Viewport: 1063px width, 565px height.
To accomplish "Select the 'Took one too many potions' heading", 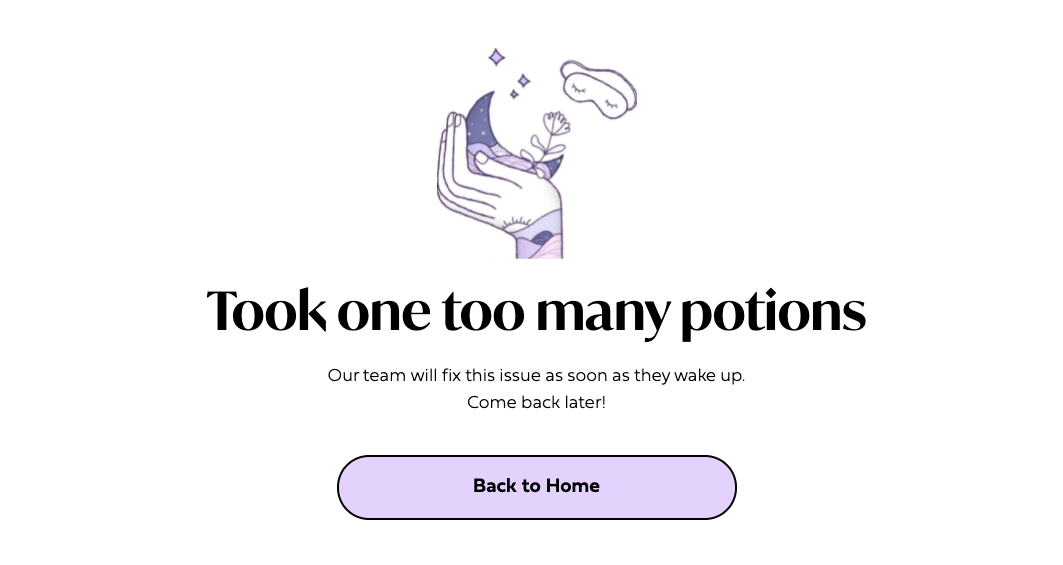I will (536, 311).
